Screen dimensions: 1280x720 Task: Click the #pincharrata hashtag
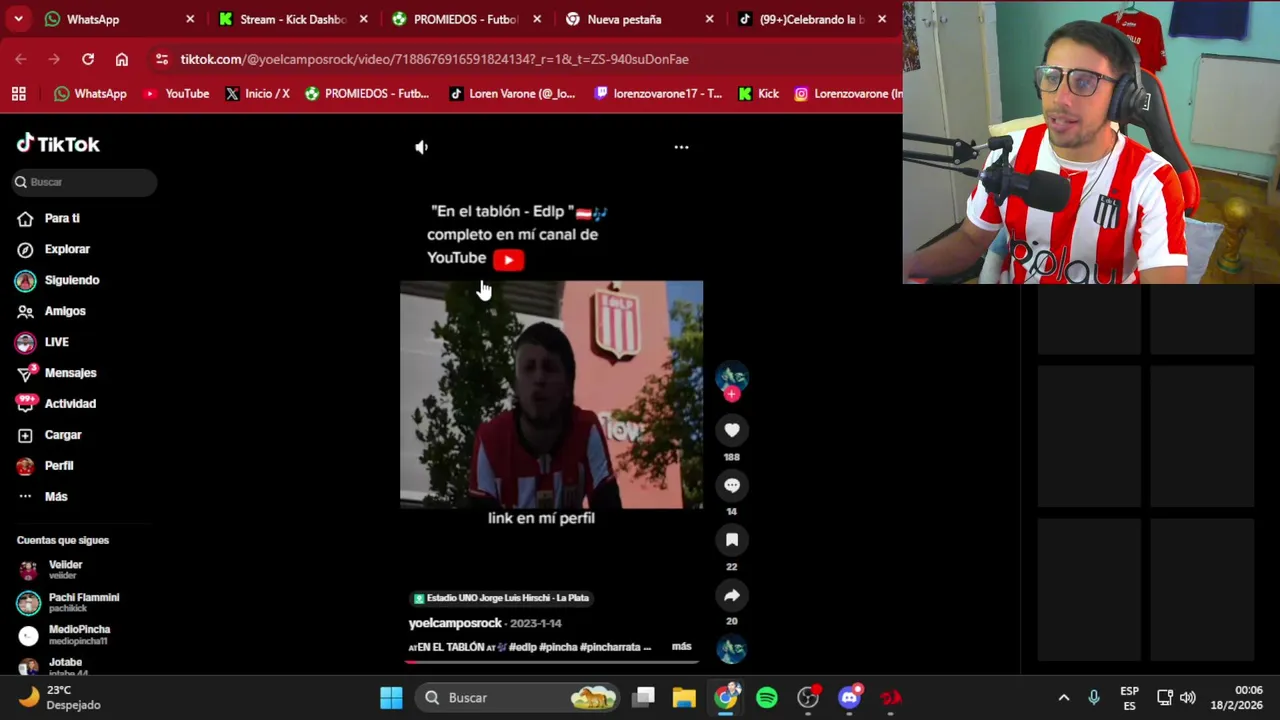[611, 647]
